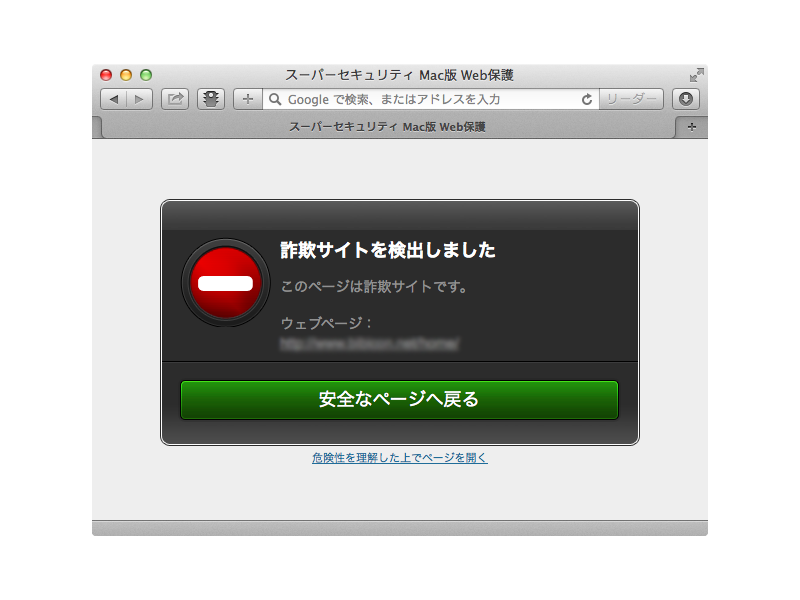This screenshot has width=800, height=600.
Task: Click the horizontal scrollbar at the bottom
Action: [x=398, y=521]
